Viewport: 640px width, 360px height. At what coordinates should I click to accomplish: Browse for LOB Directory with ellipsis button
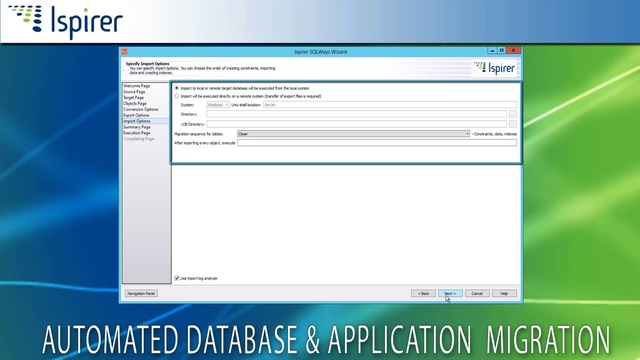click(x=513, y=124)
